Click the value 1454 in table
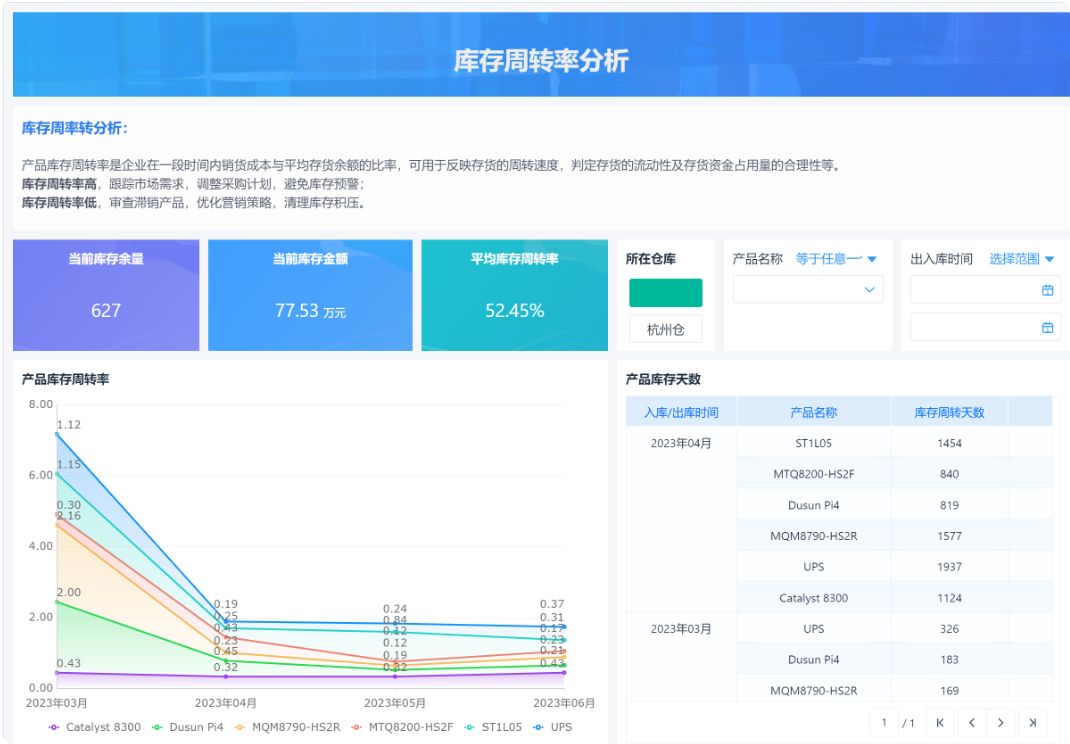This screenshot has height=744, width=1070. pos(949,443)
